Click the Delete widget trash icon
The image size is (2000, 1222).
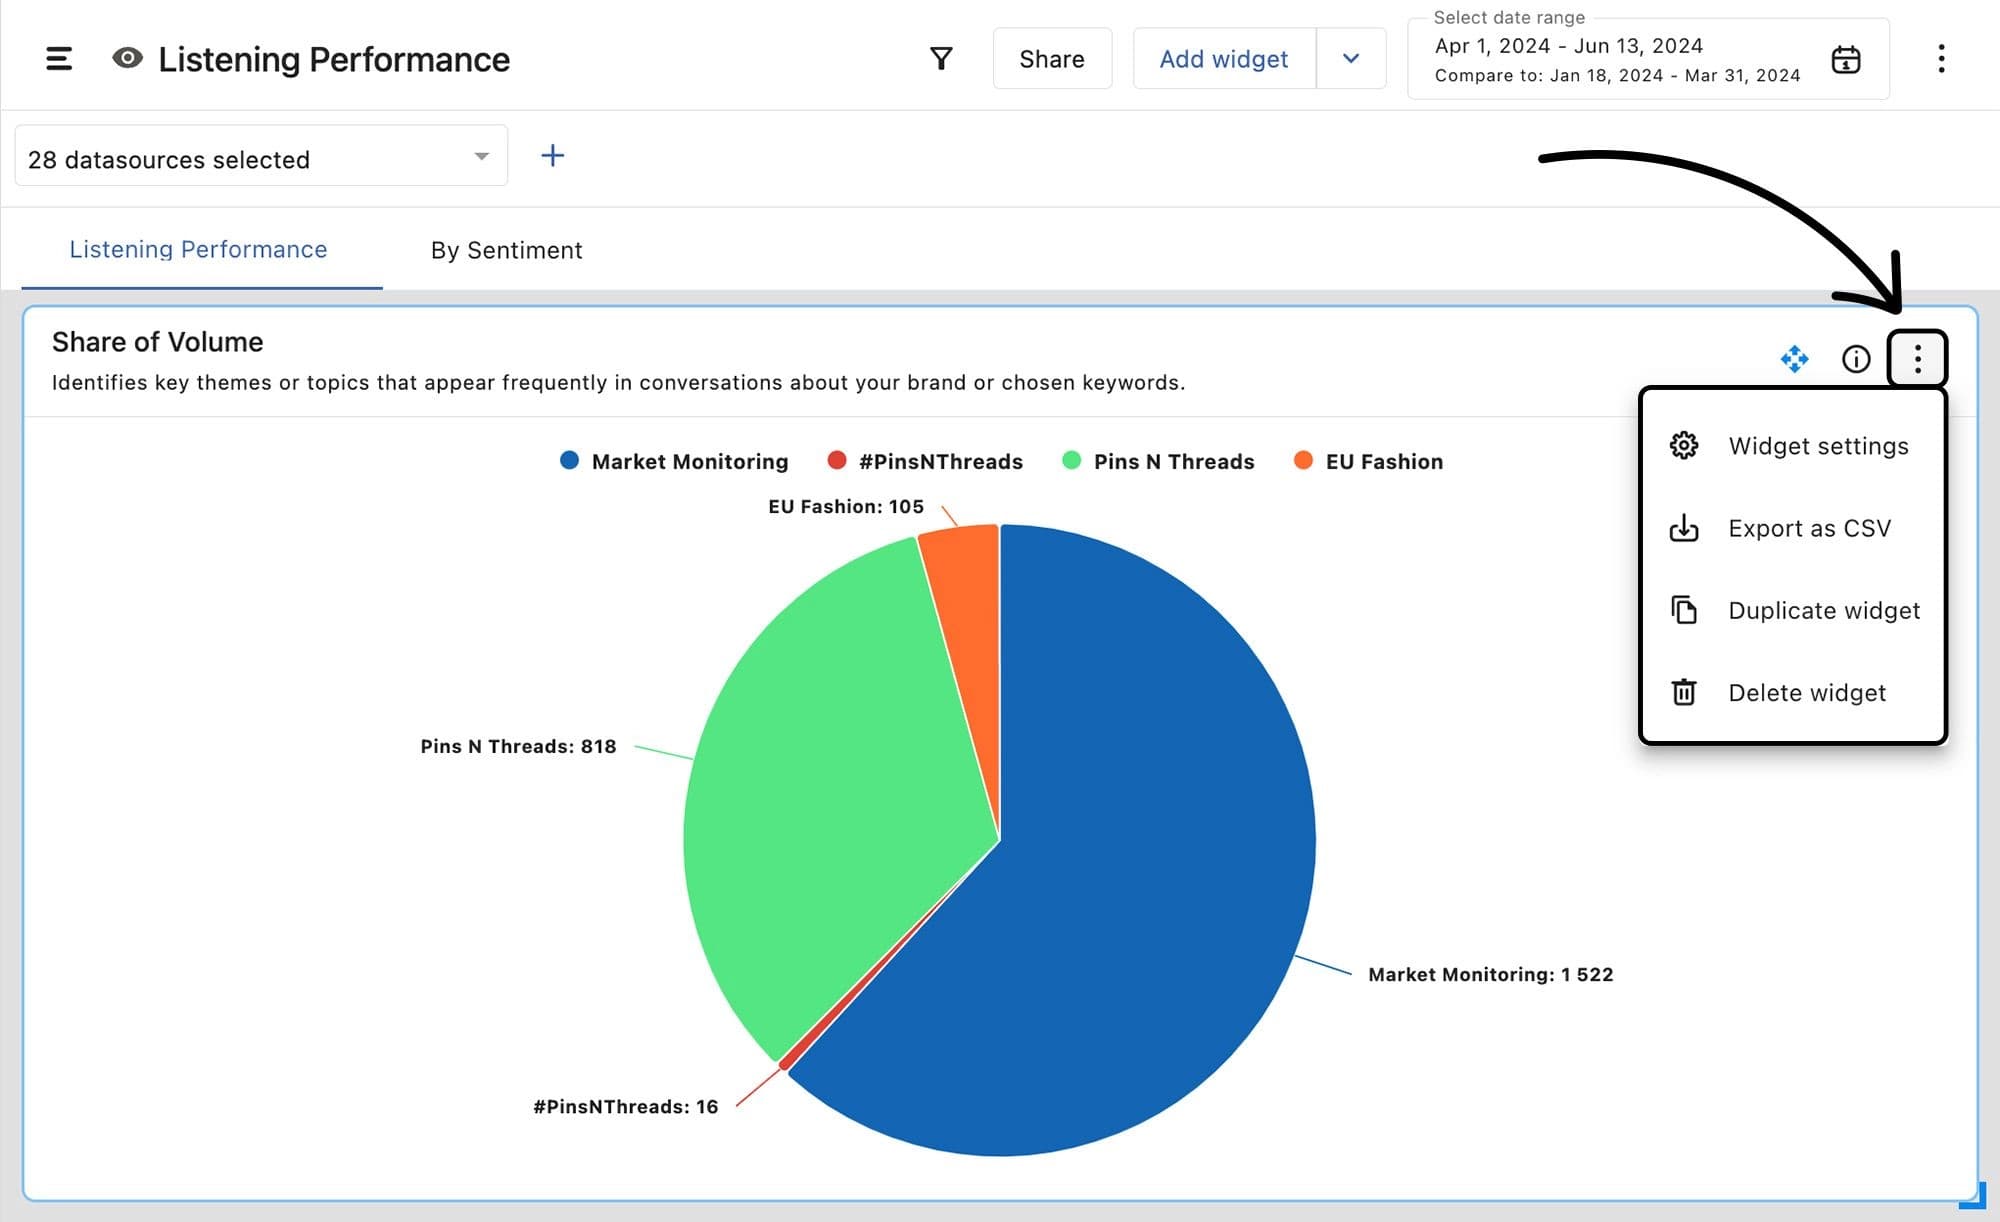click(1684, 692)
